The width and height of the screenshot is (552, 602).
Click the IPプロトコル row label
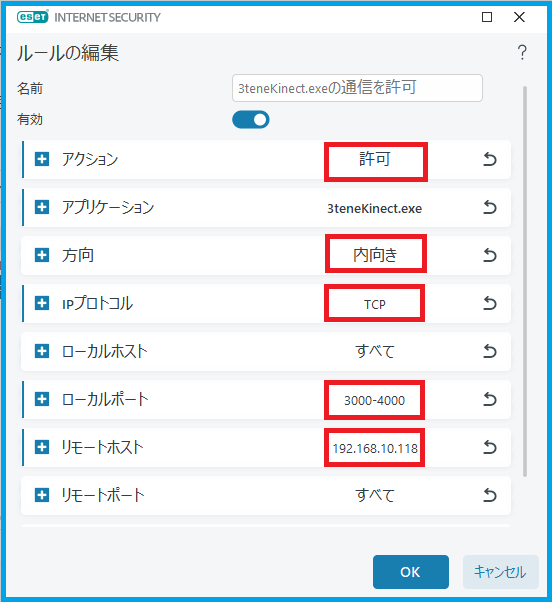(x=98, y=303)
